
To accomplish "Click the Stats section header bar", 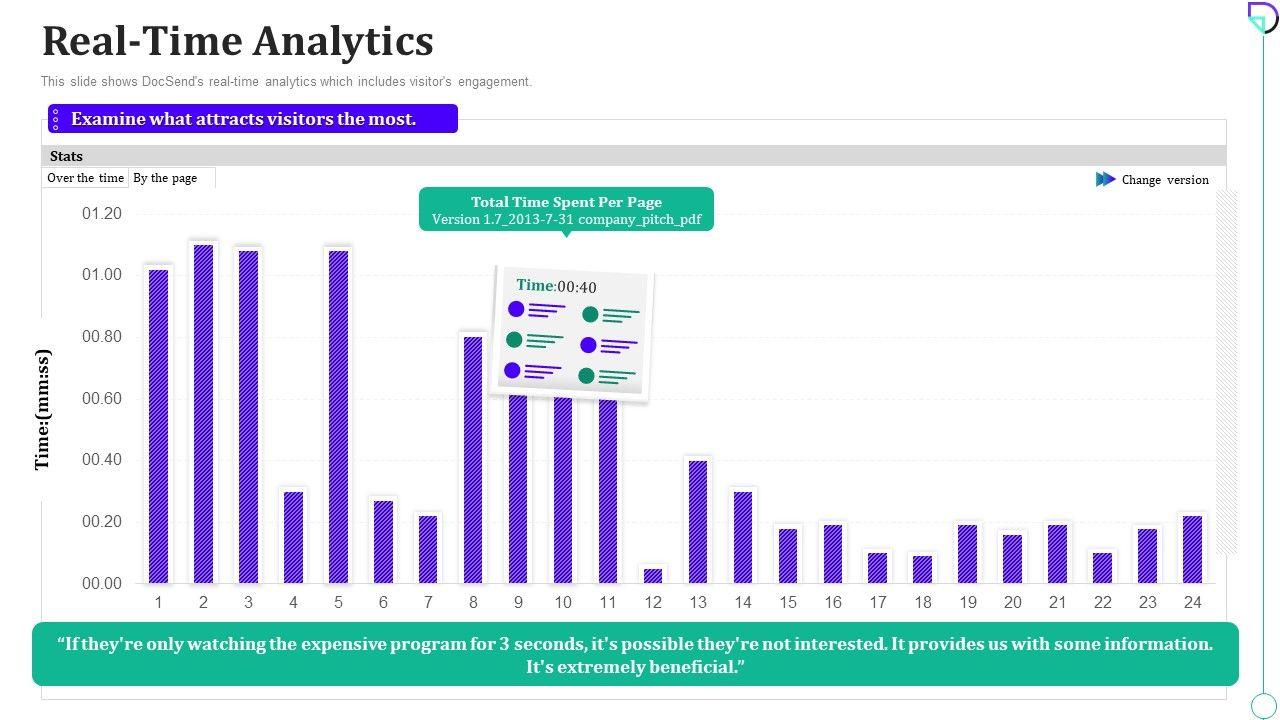I will (x=635, y=156).
